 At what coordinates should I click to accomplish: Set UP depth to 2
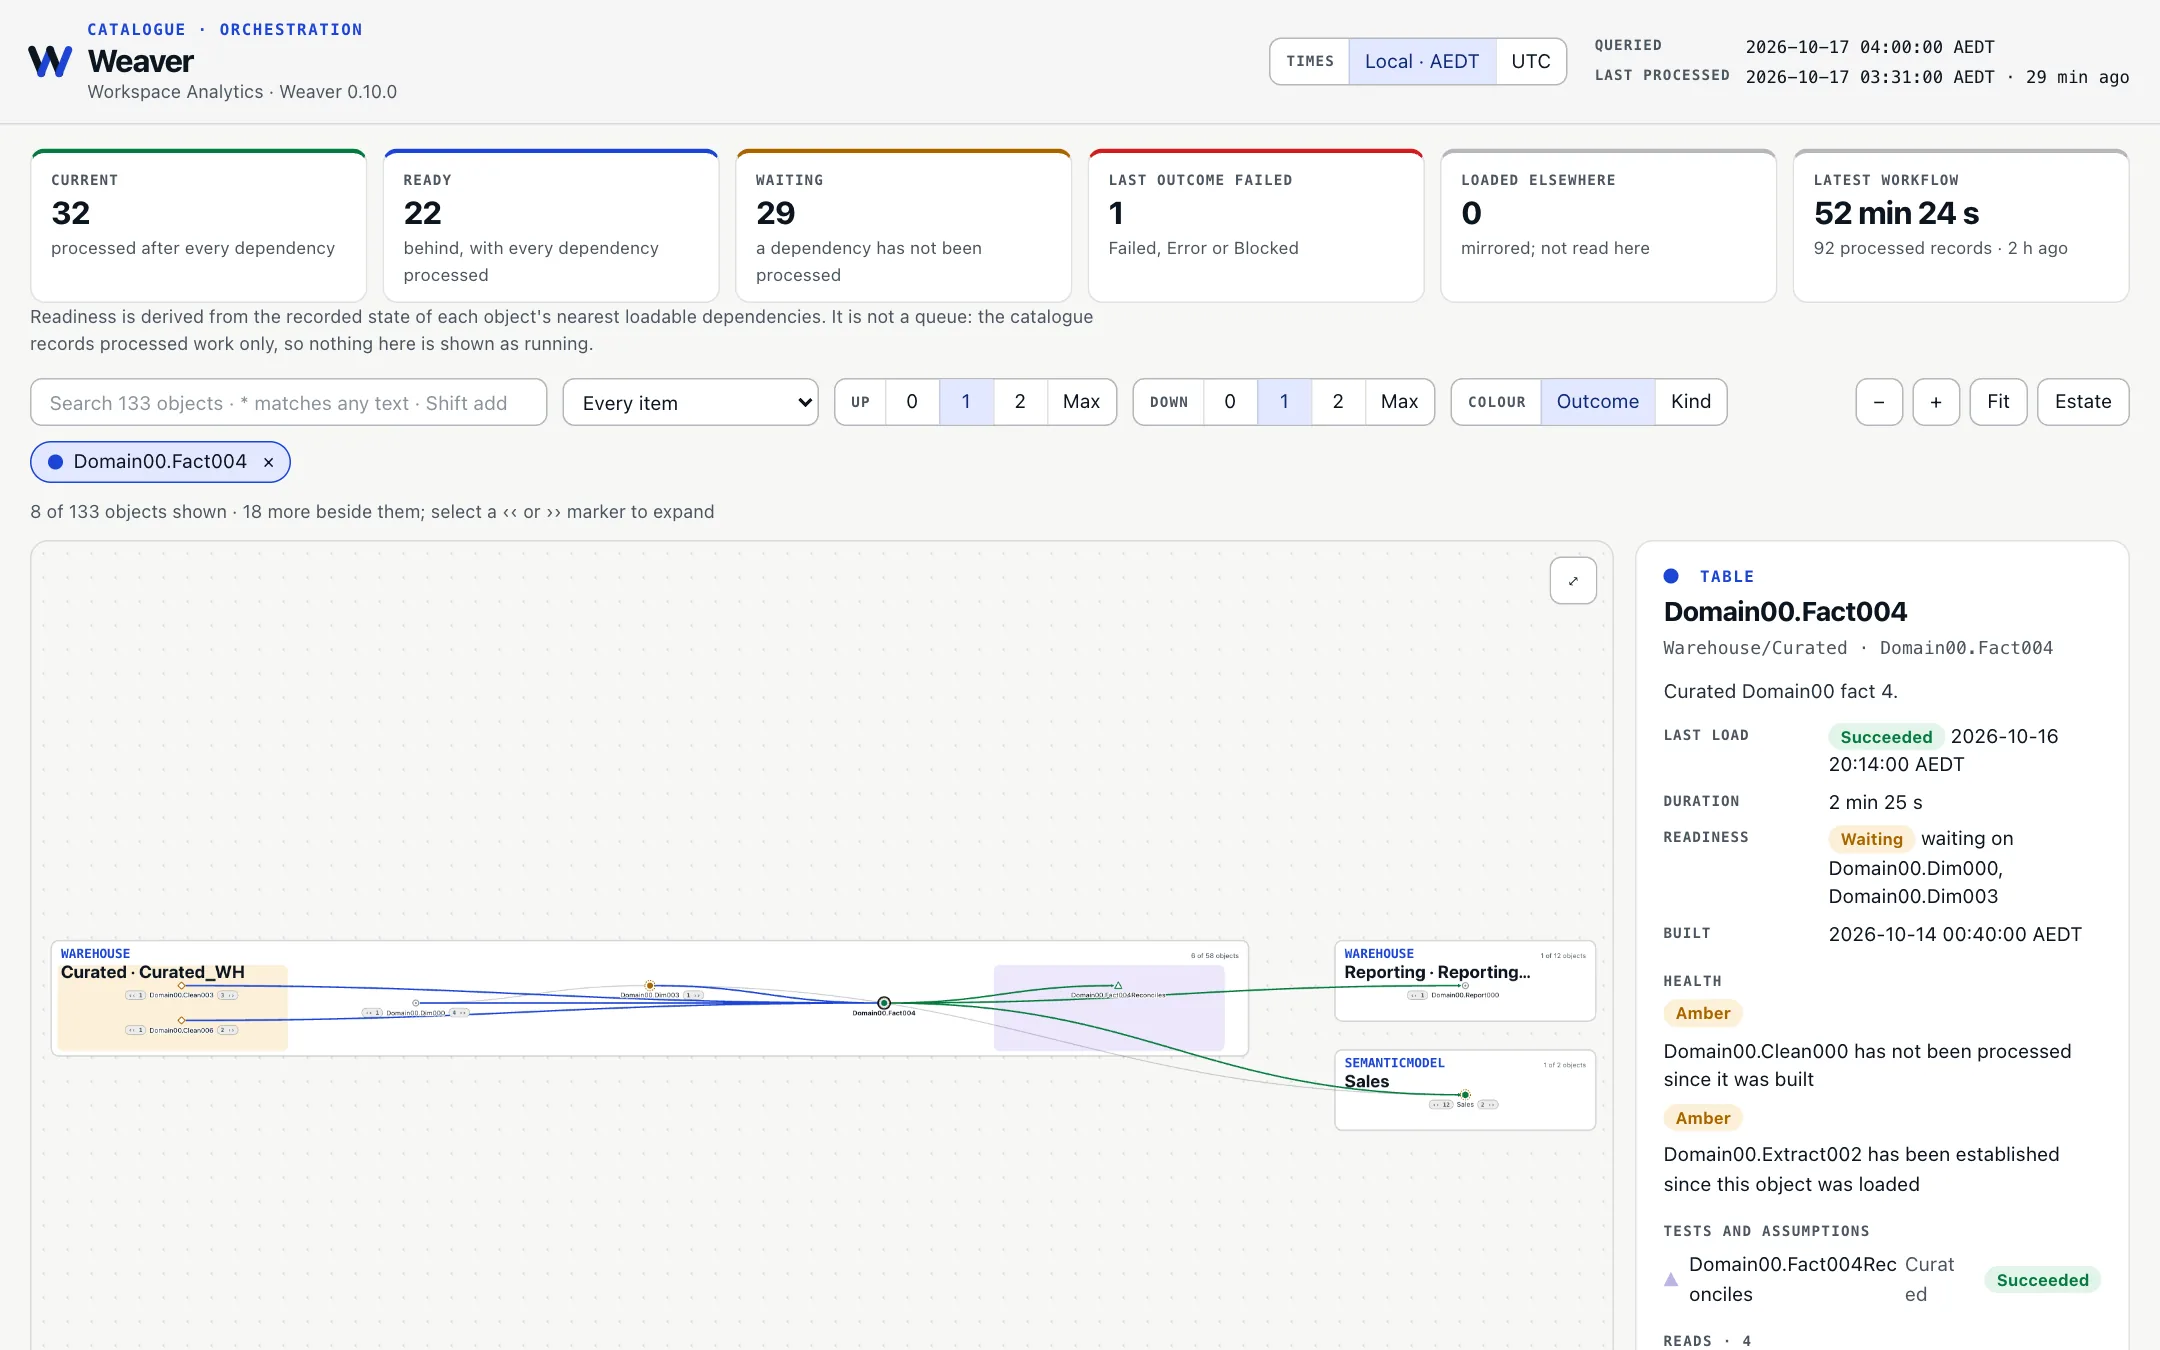tap(1020, 402)
